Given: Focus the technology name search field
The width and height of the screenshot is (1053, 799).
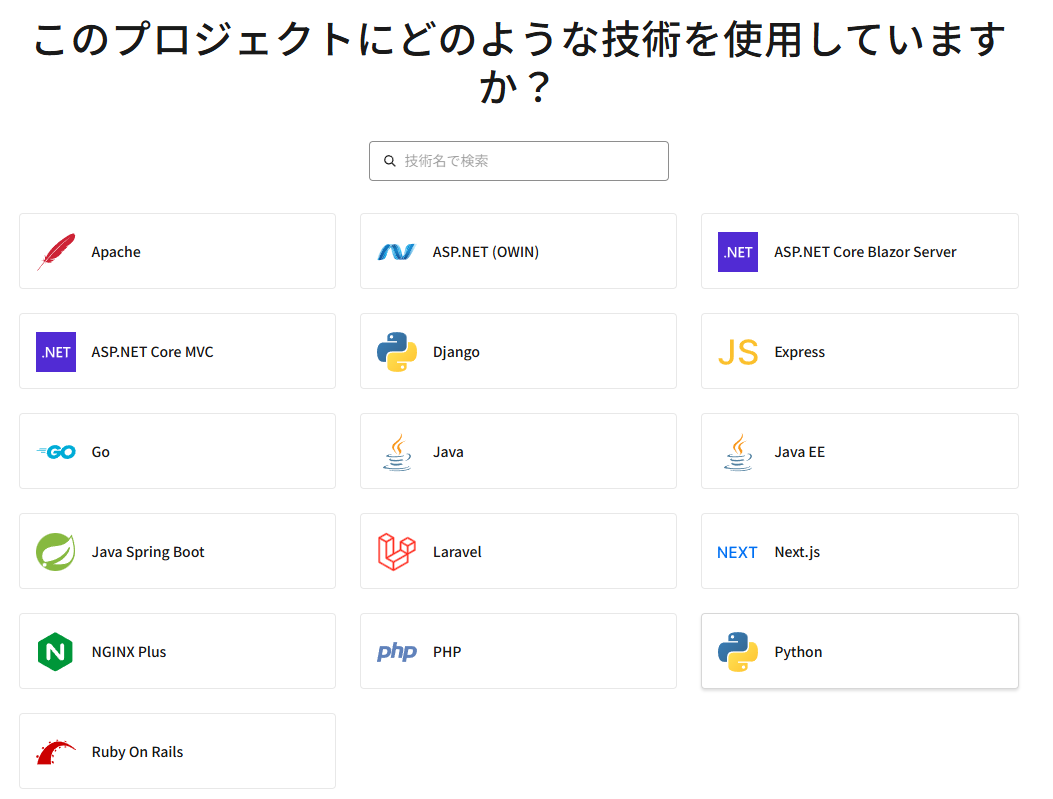Looking at the screenshot, I should click(518, 161).
